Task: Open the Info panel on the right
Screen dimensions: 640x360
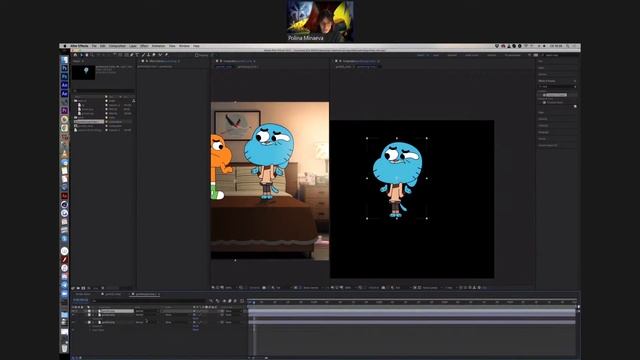Action: tap(541, 61)
